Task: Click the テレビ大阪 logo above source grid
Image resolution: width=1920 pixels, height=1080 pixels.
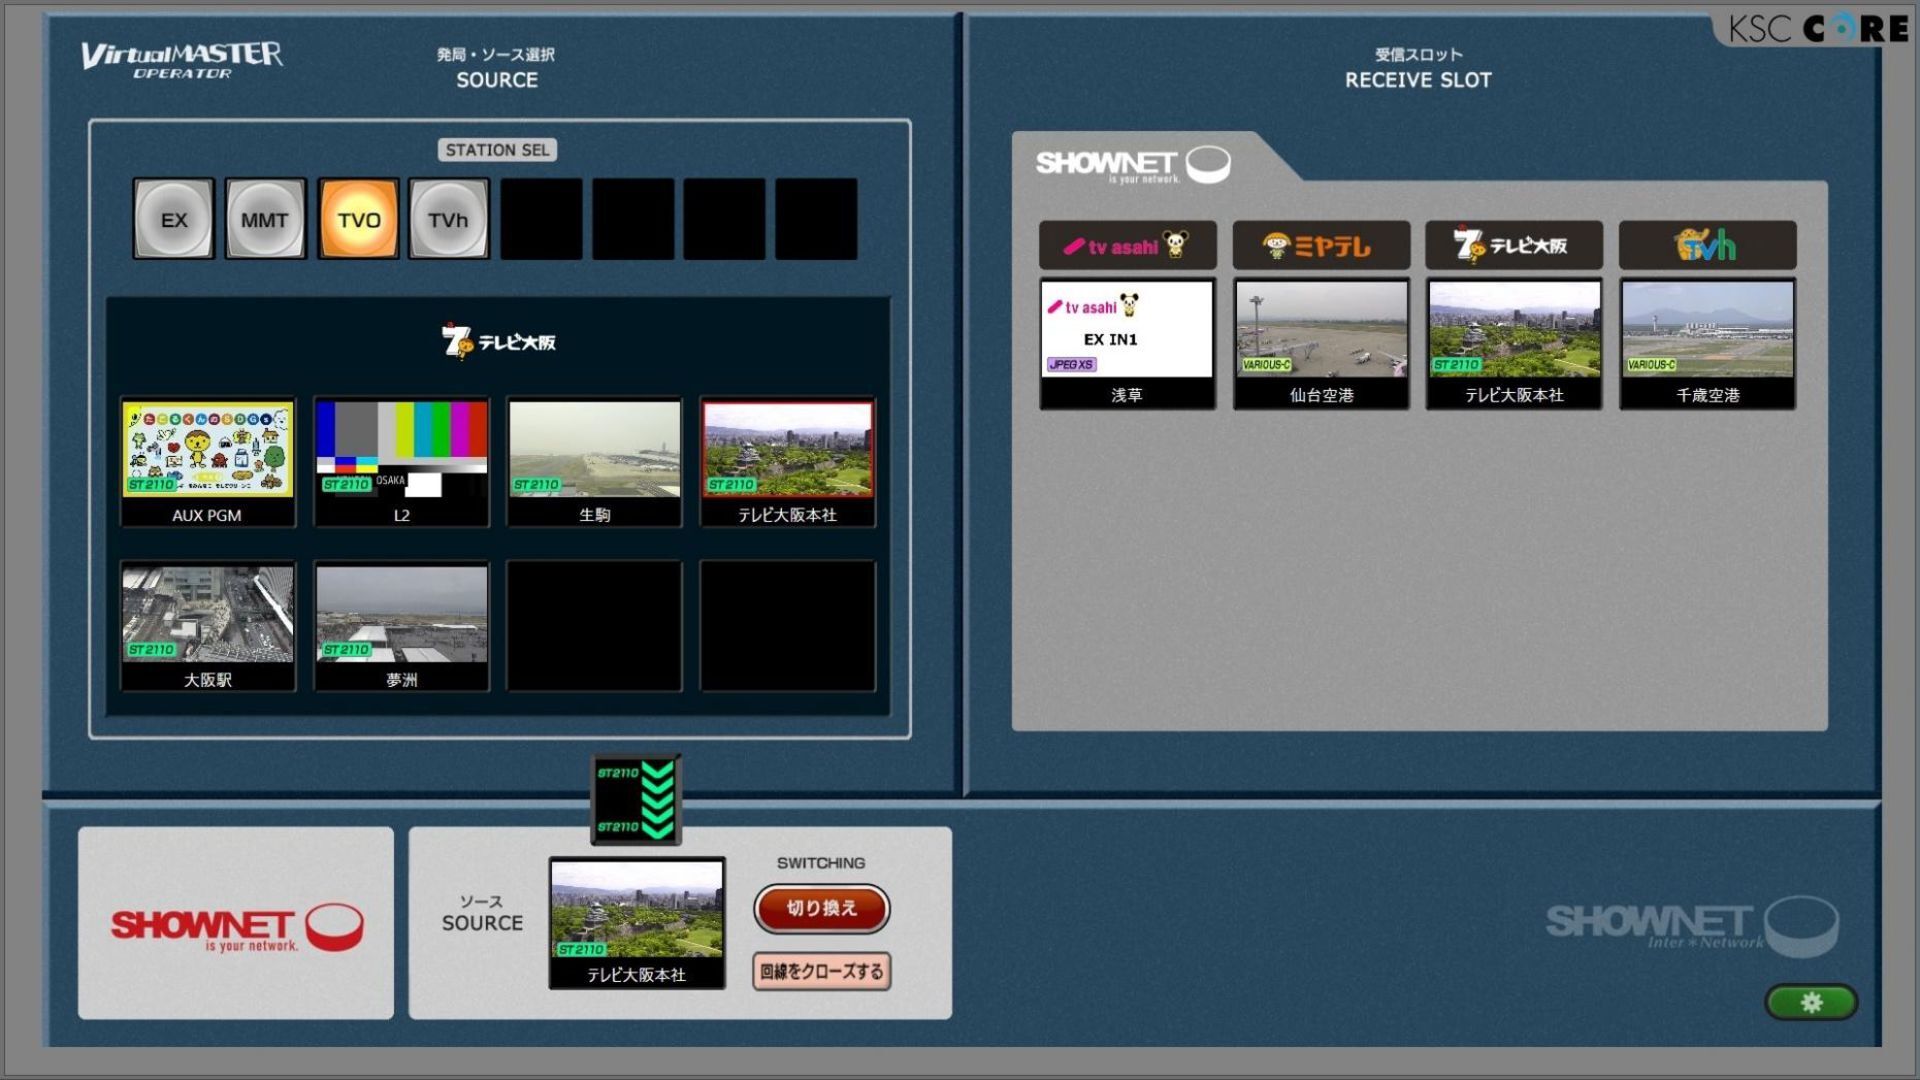Action: pyautogui.click(x=499, y=341)
